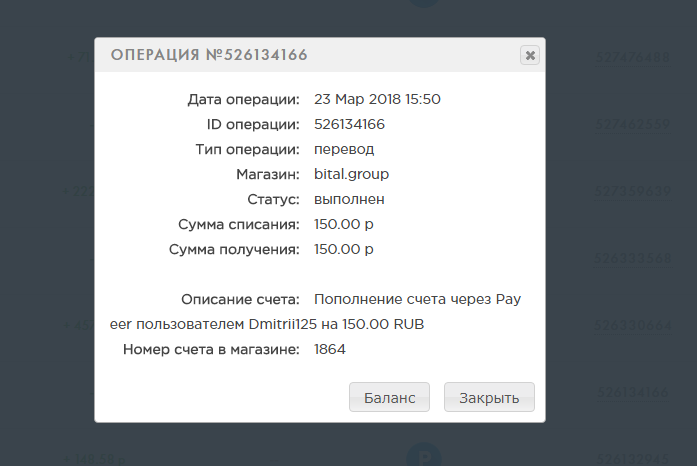Open operation 526330664 in background list
Image resolution: width=697 pixels, height=466 pixels.
633,325
